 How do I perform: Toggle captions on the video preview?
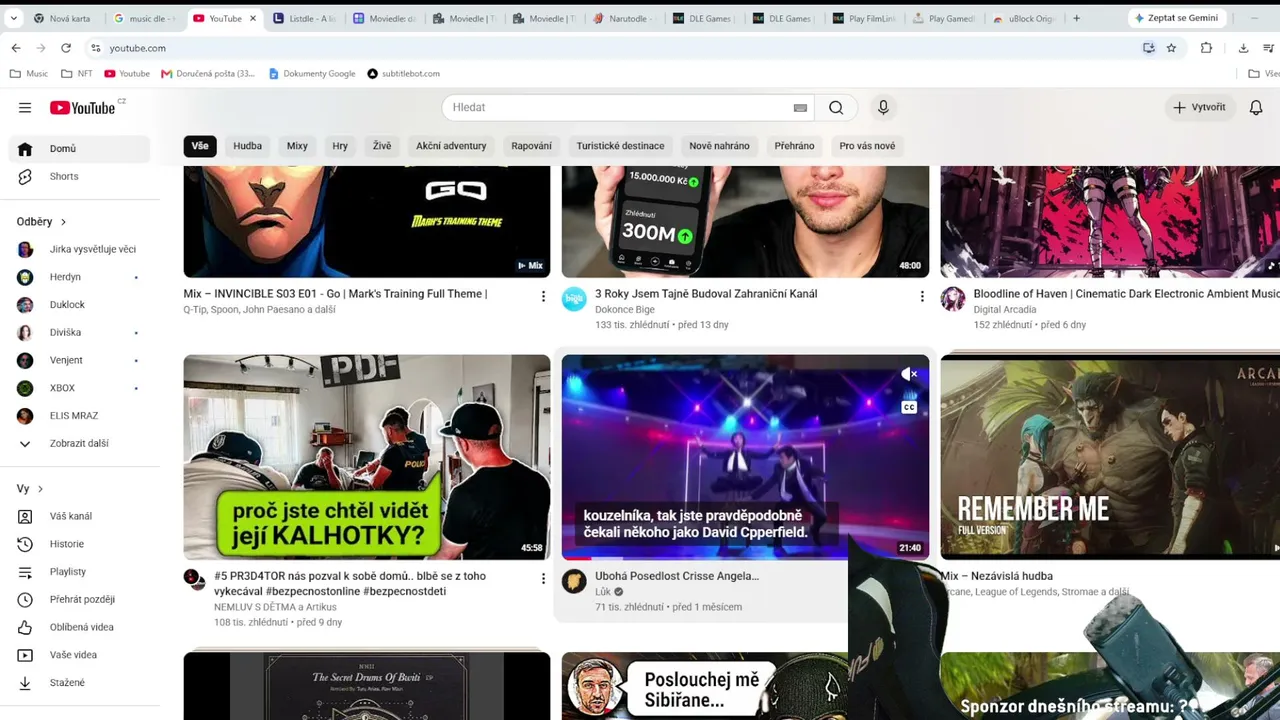click(x=909, y=406)
